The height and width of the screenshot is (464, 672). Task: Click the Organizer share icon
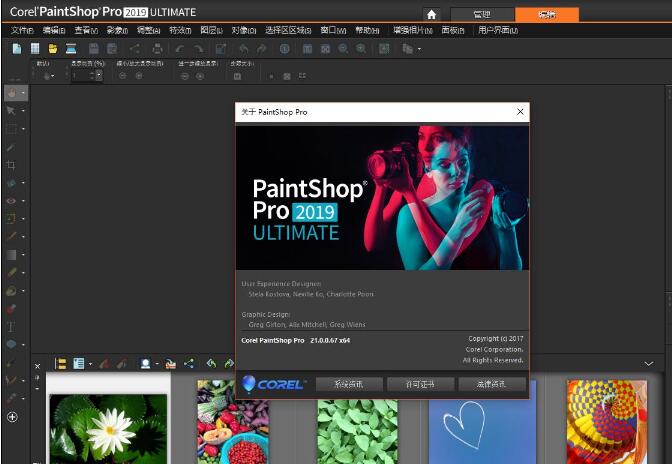(x=189, y=364)
